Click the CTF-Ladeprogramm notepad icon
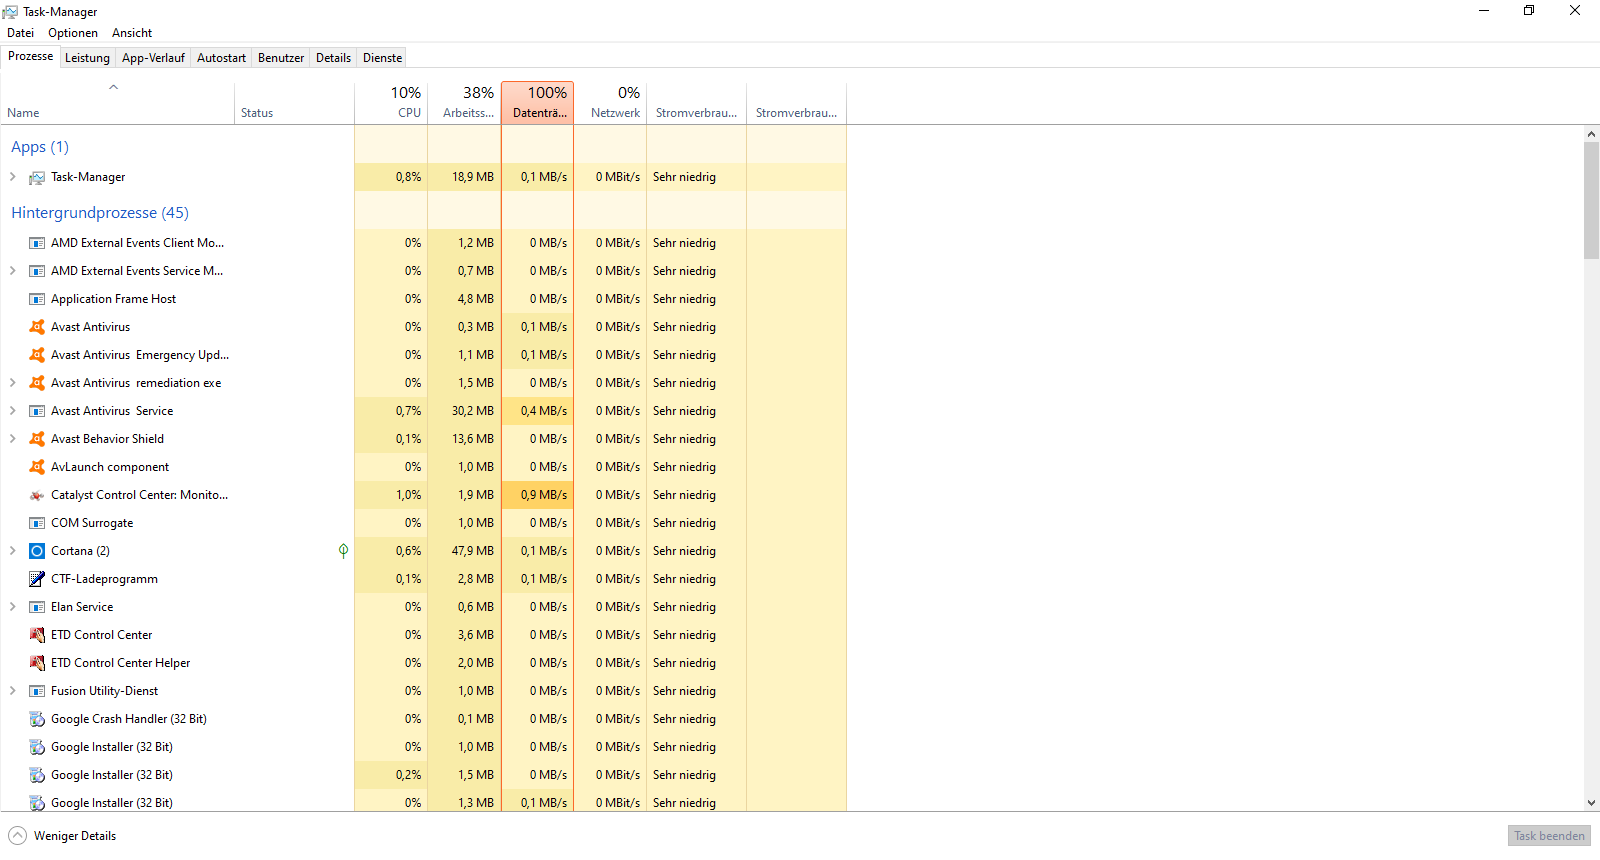Viewport: 1600px width, 860px height. click(x=37, y=579)
